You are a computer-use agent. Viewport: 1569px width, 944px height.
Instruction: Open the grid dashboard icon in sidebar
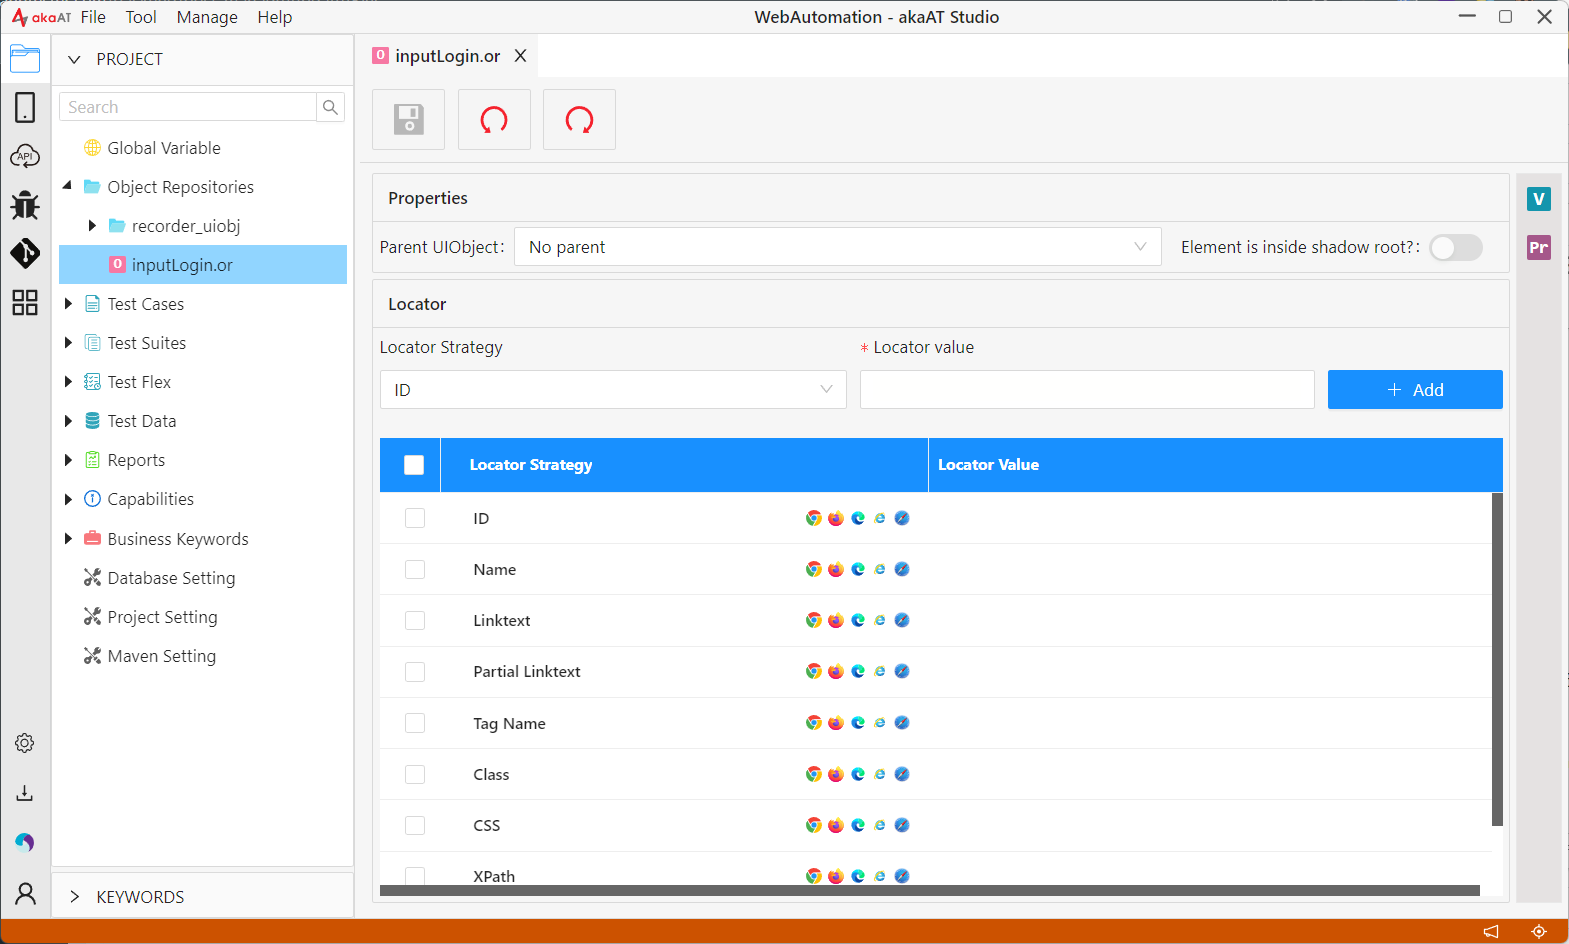[x=25, y=302]
